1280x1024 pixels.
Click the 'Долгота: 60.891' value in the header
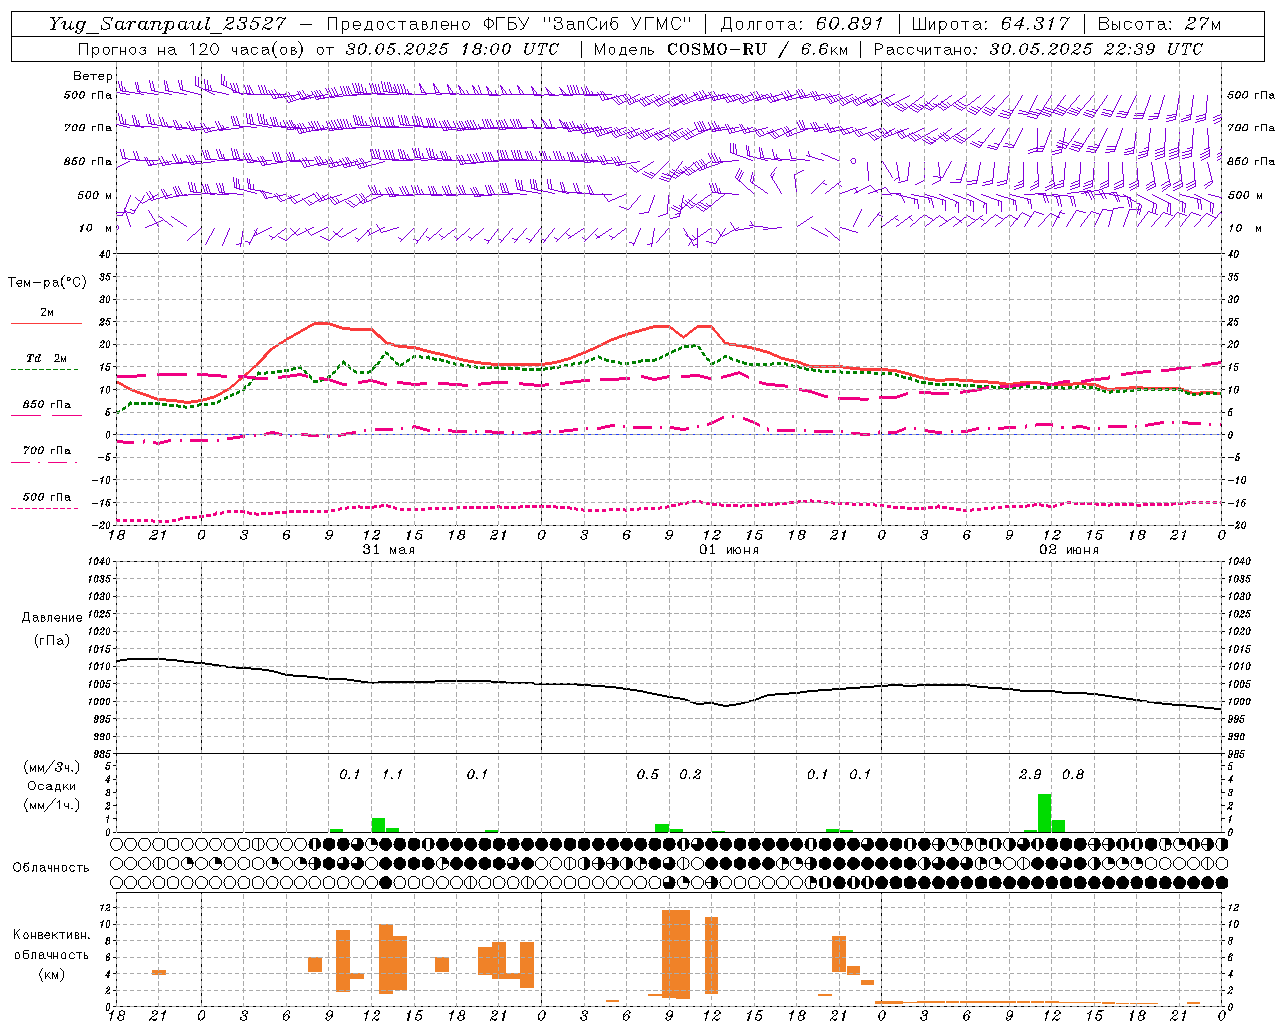[x=802, y=24]
